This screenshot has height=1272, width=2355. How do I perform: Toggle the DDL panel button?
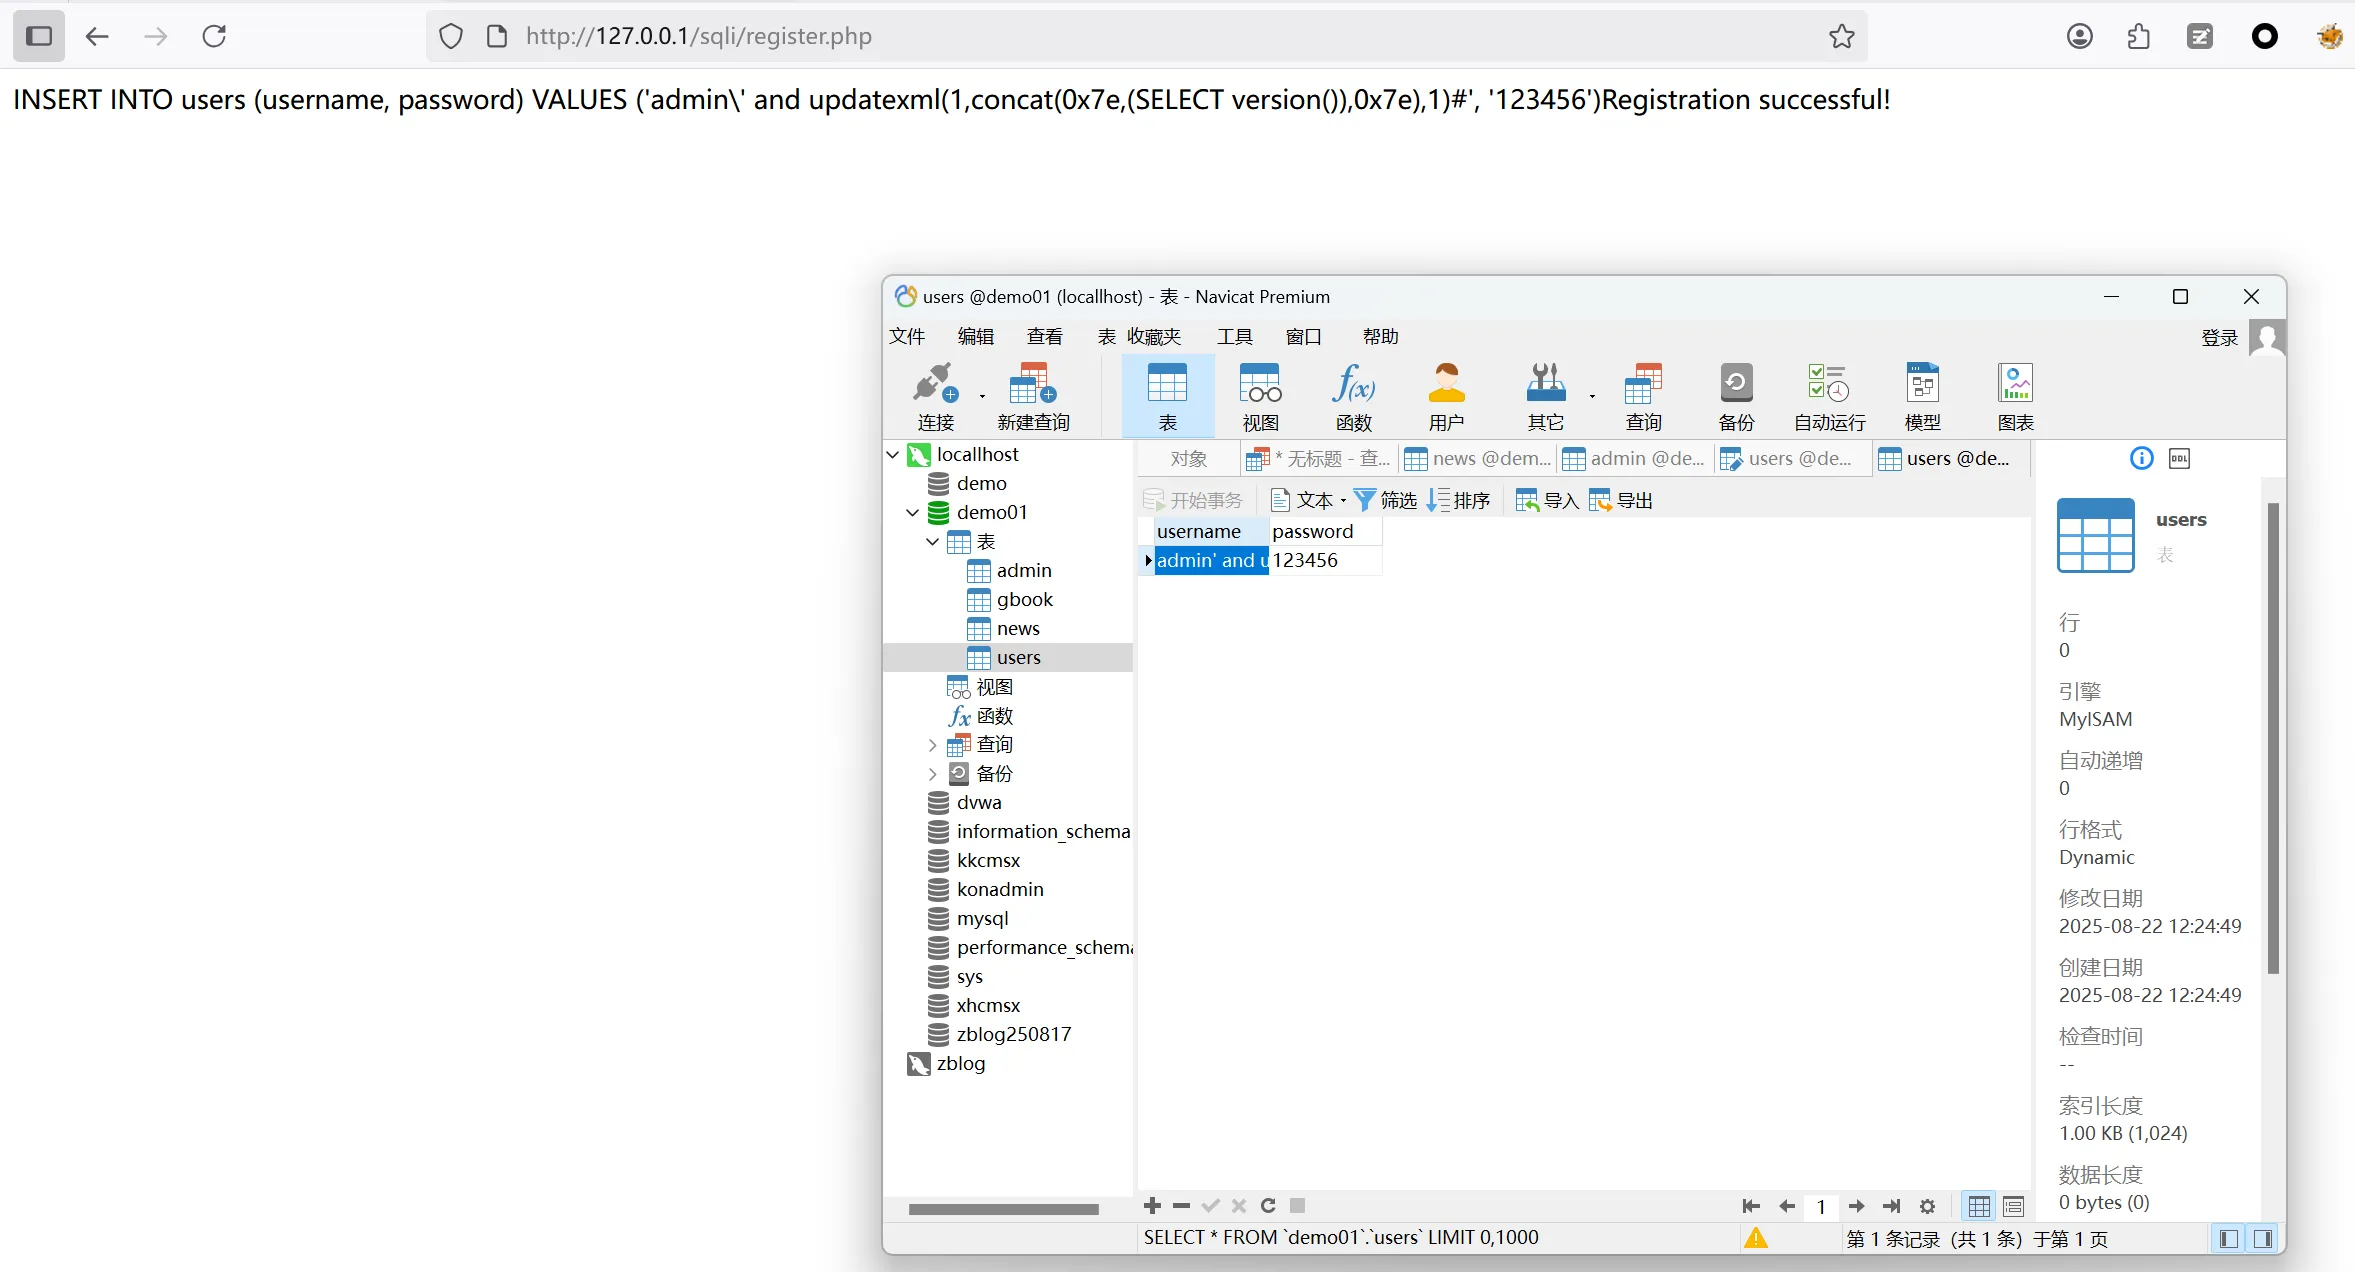2179,458
